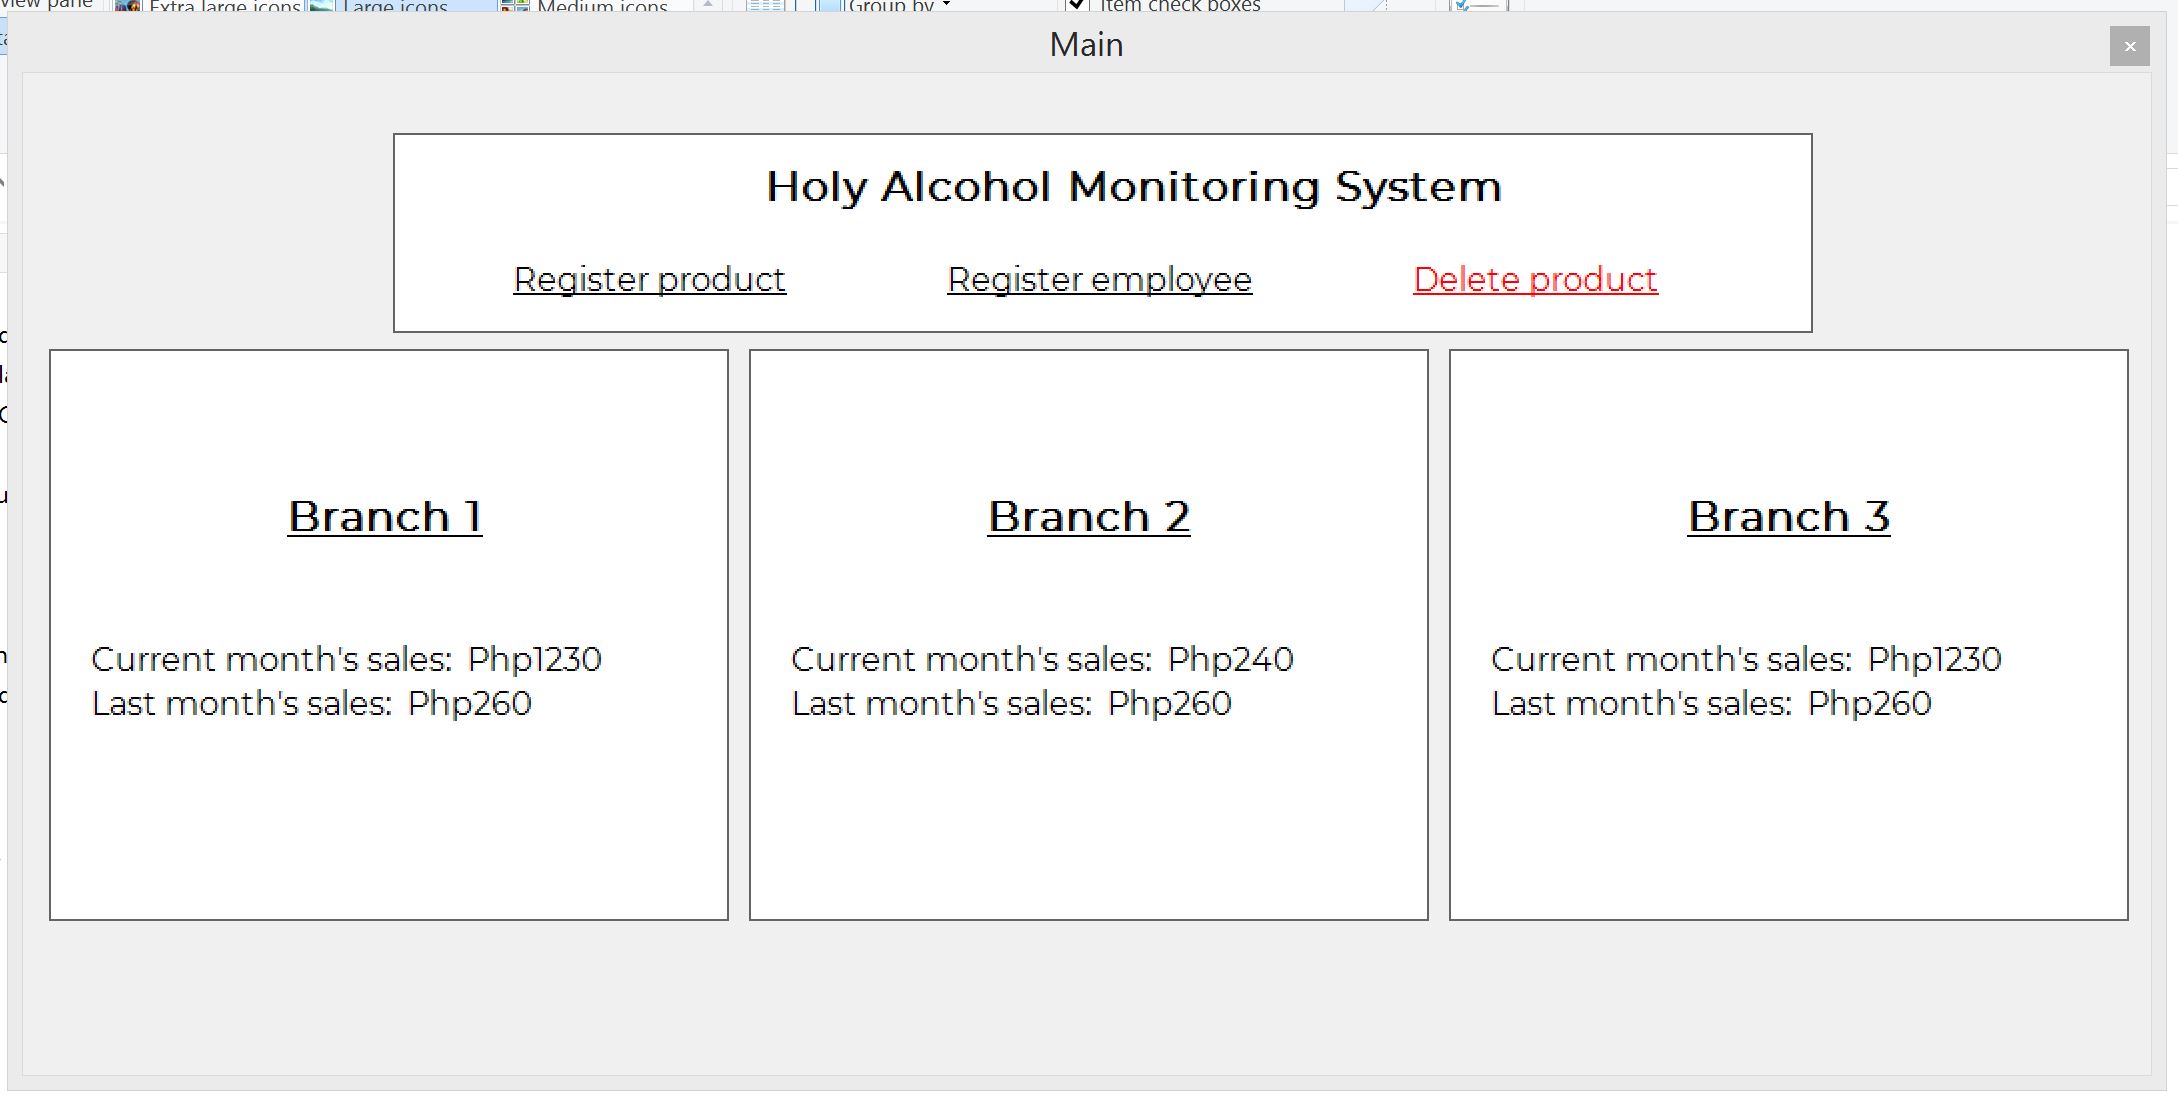
Task: Click the red Delete product link
Action: tap(1534, 280)
